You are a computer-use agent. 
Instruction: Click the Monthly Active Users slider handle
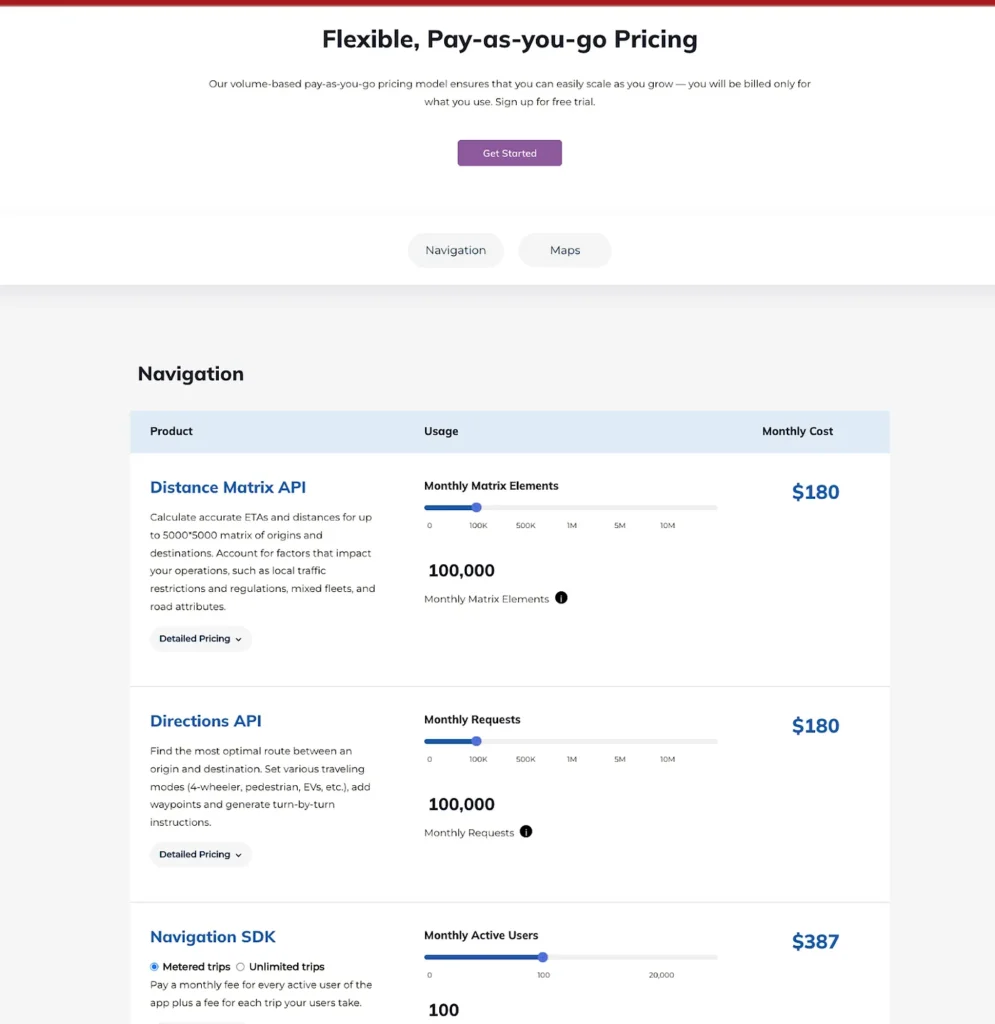[543, 957]
